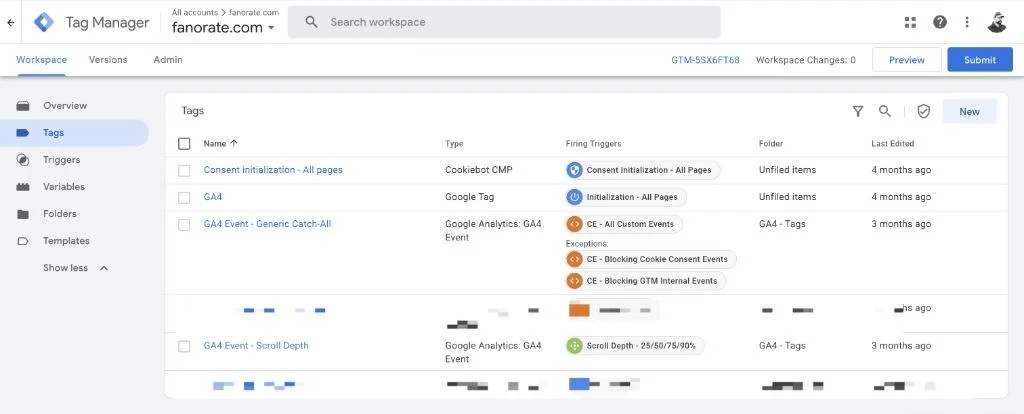The image size is (1024, 414).
Task: Click the Scroll Depth - 25/50/75/90% trigger chip
Action: [x=635, y=345]
